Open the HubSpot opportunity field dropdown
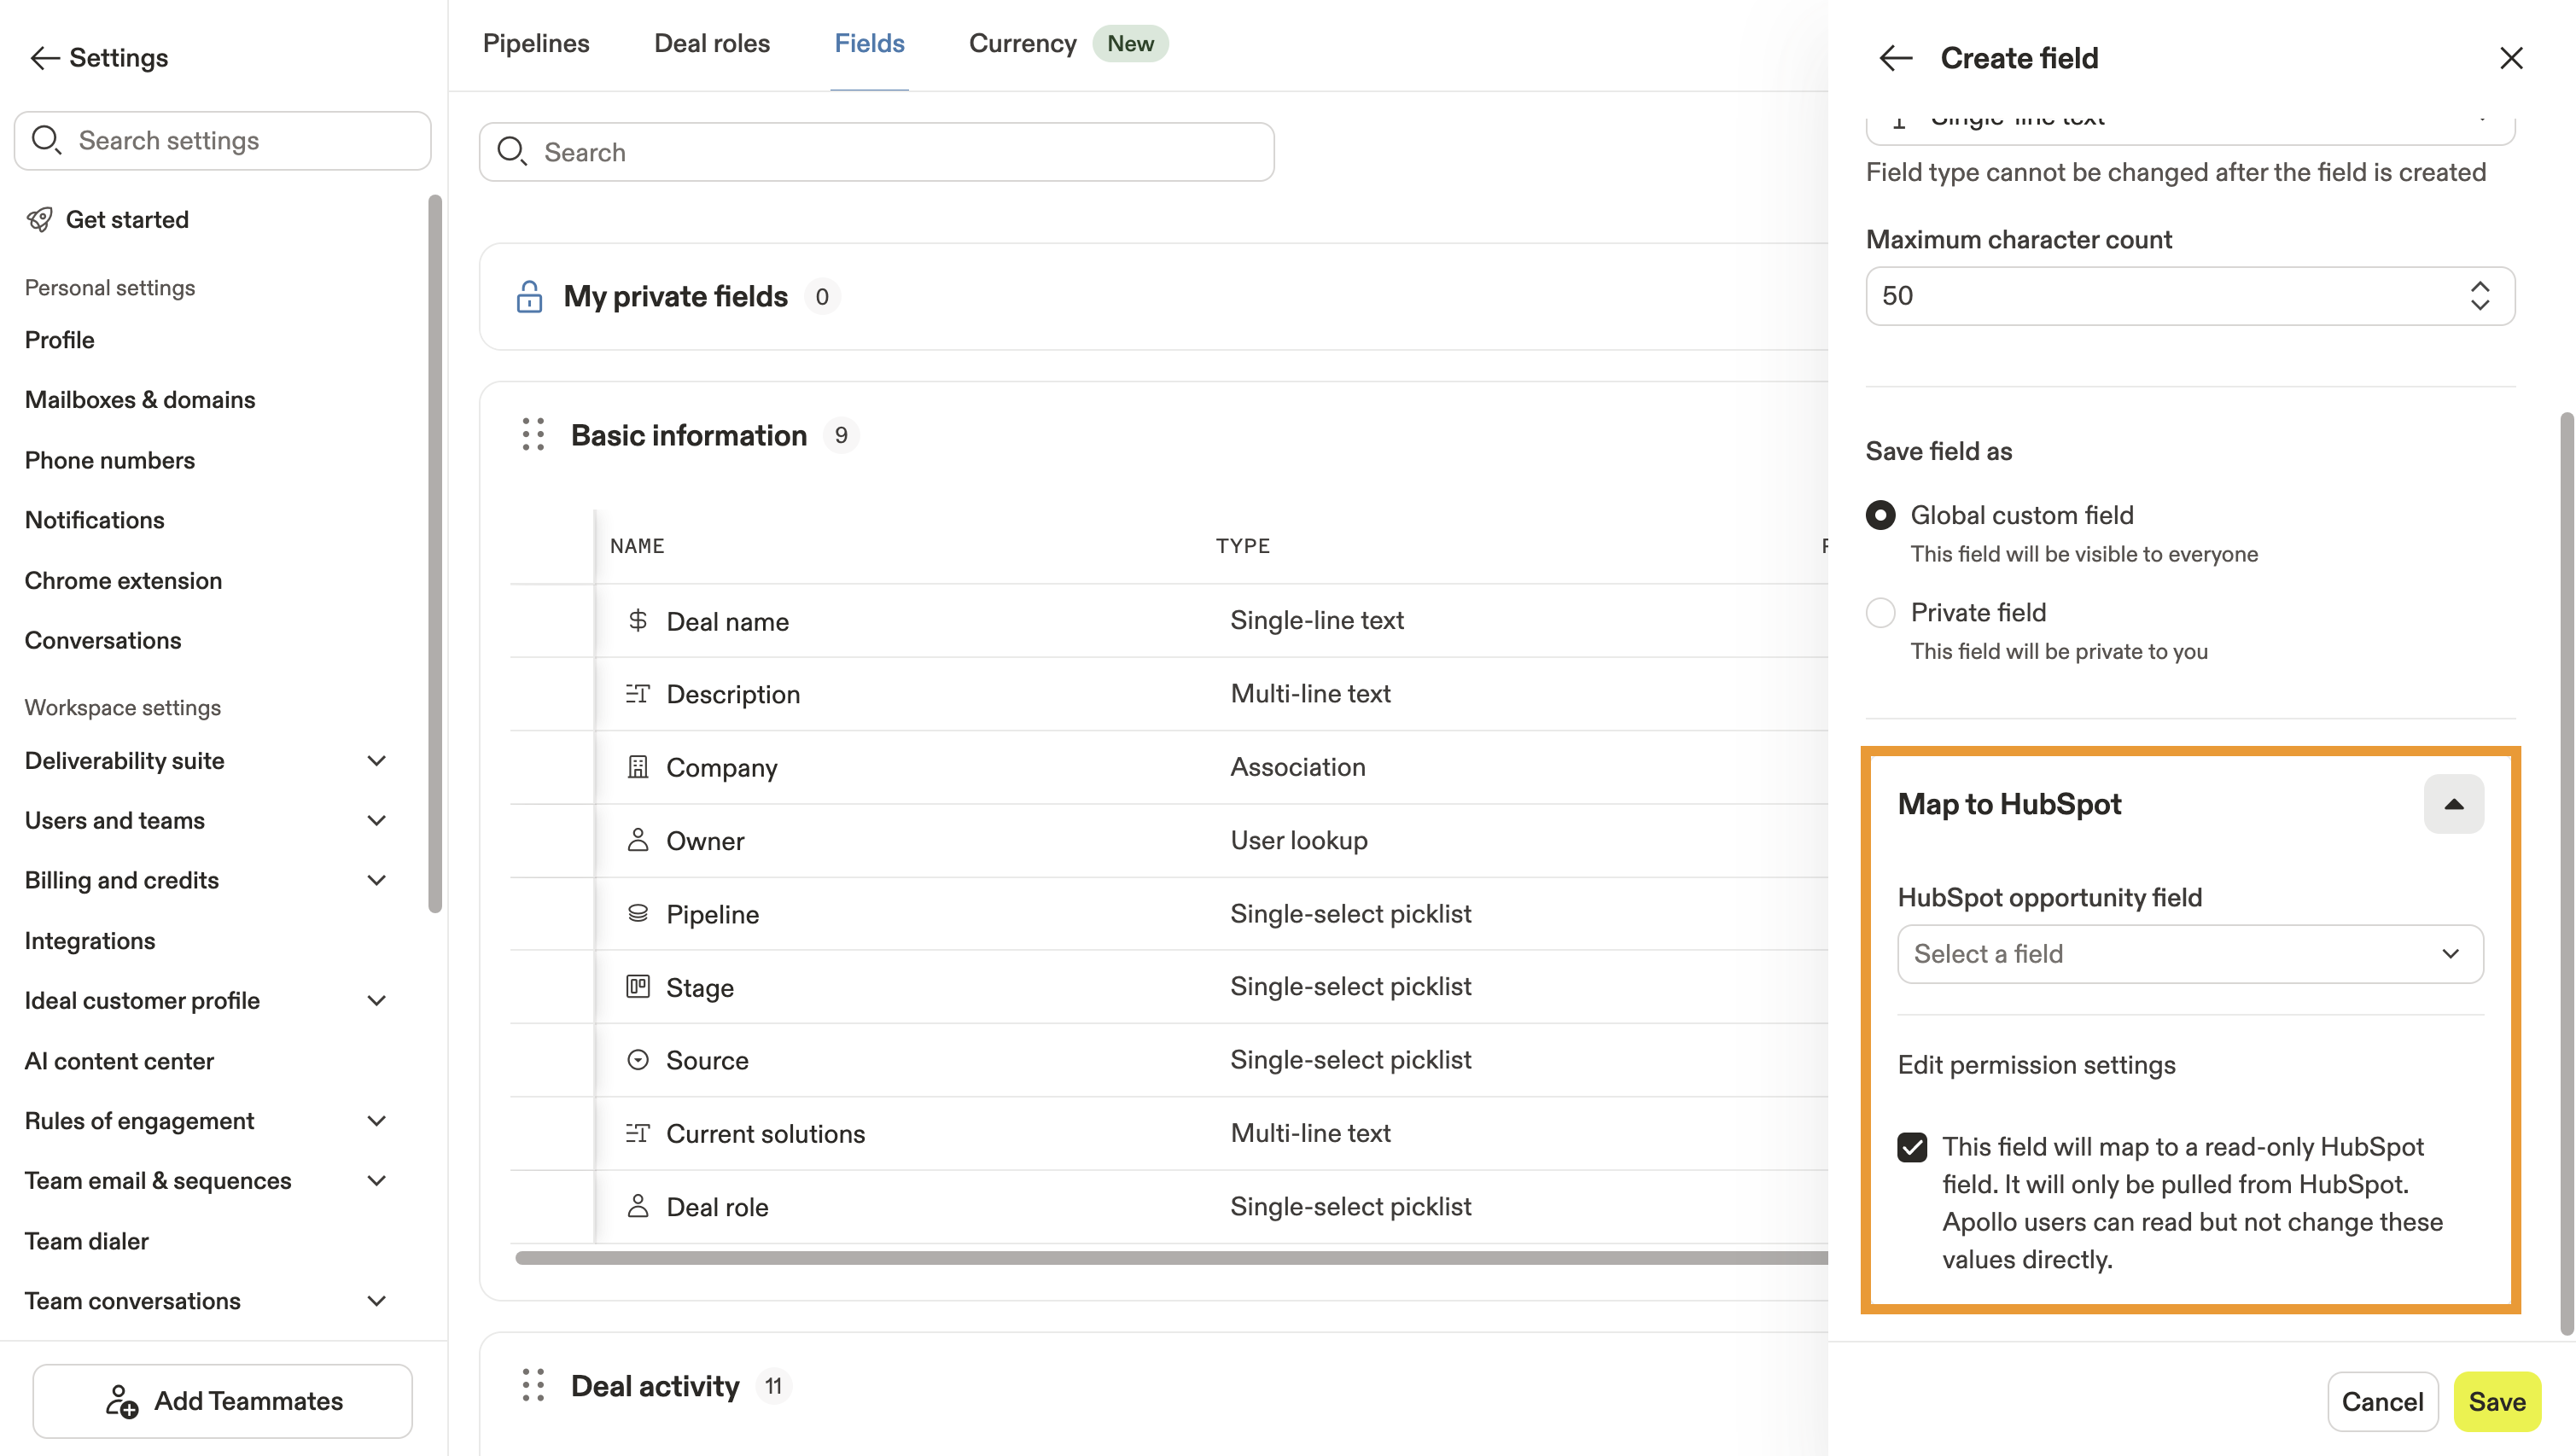 (x=2190, y=954)
